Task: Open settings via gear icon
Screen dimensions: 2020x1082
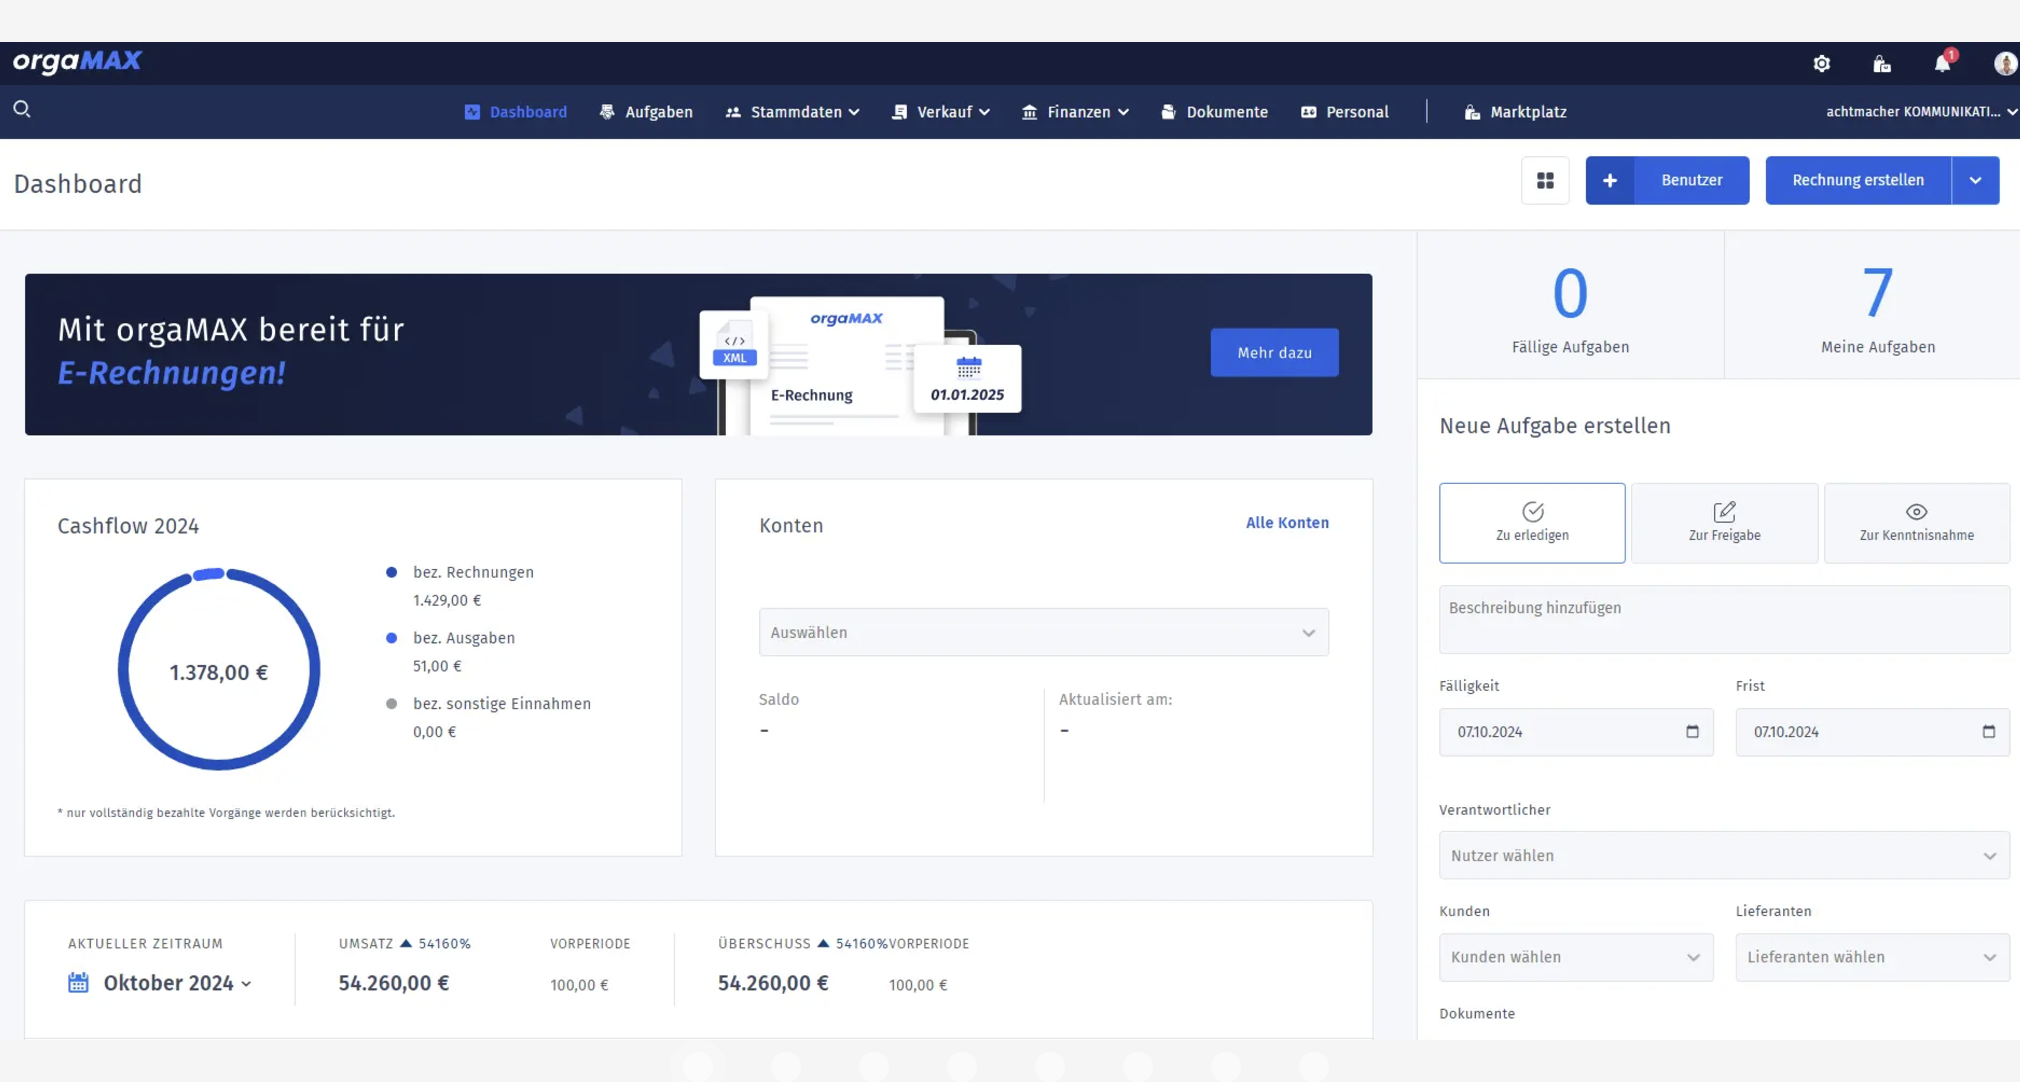Action: 1822,64
